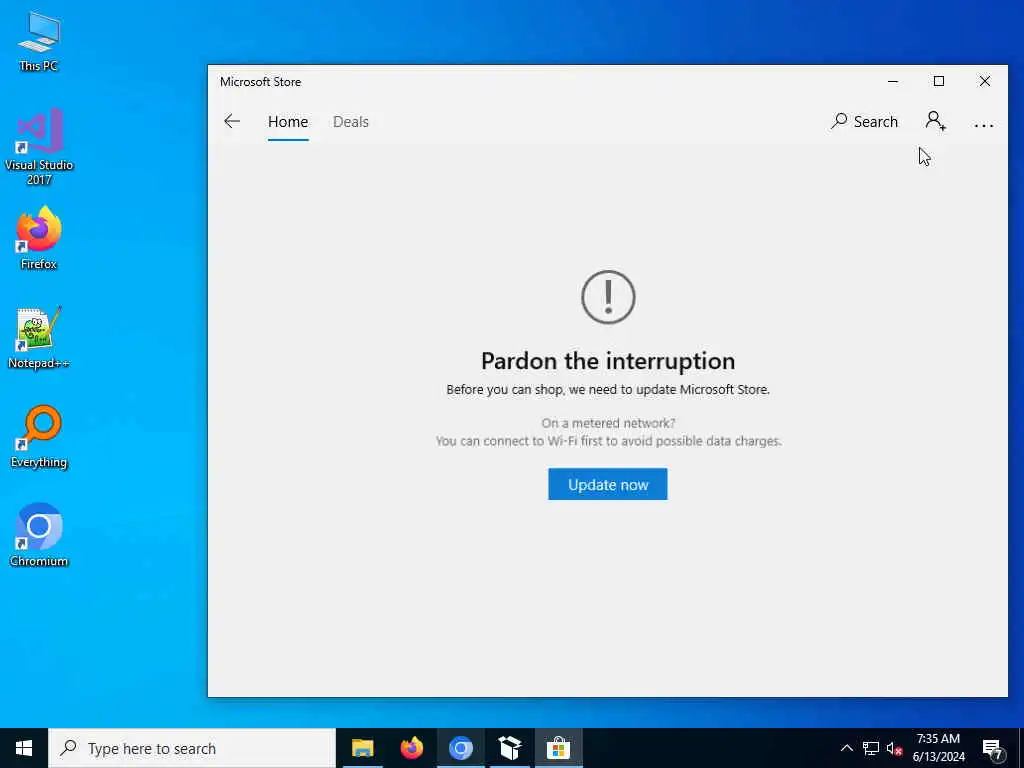Select the Chromium desktop shortcut

[39, 536]
